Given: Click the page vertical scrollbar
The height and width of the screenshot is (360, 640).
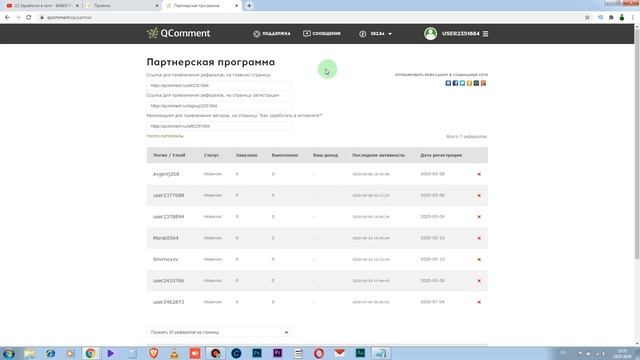Looking at the screenshot, I should click(637, 143).
